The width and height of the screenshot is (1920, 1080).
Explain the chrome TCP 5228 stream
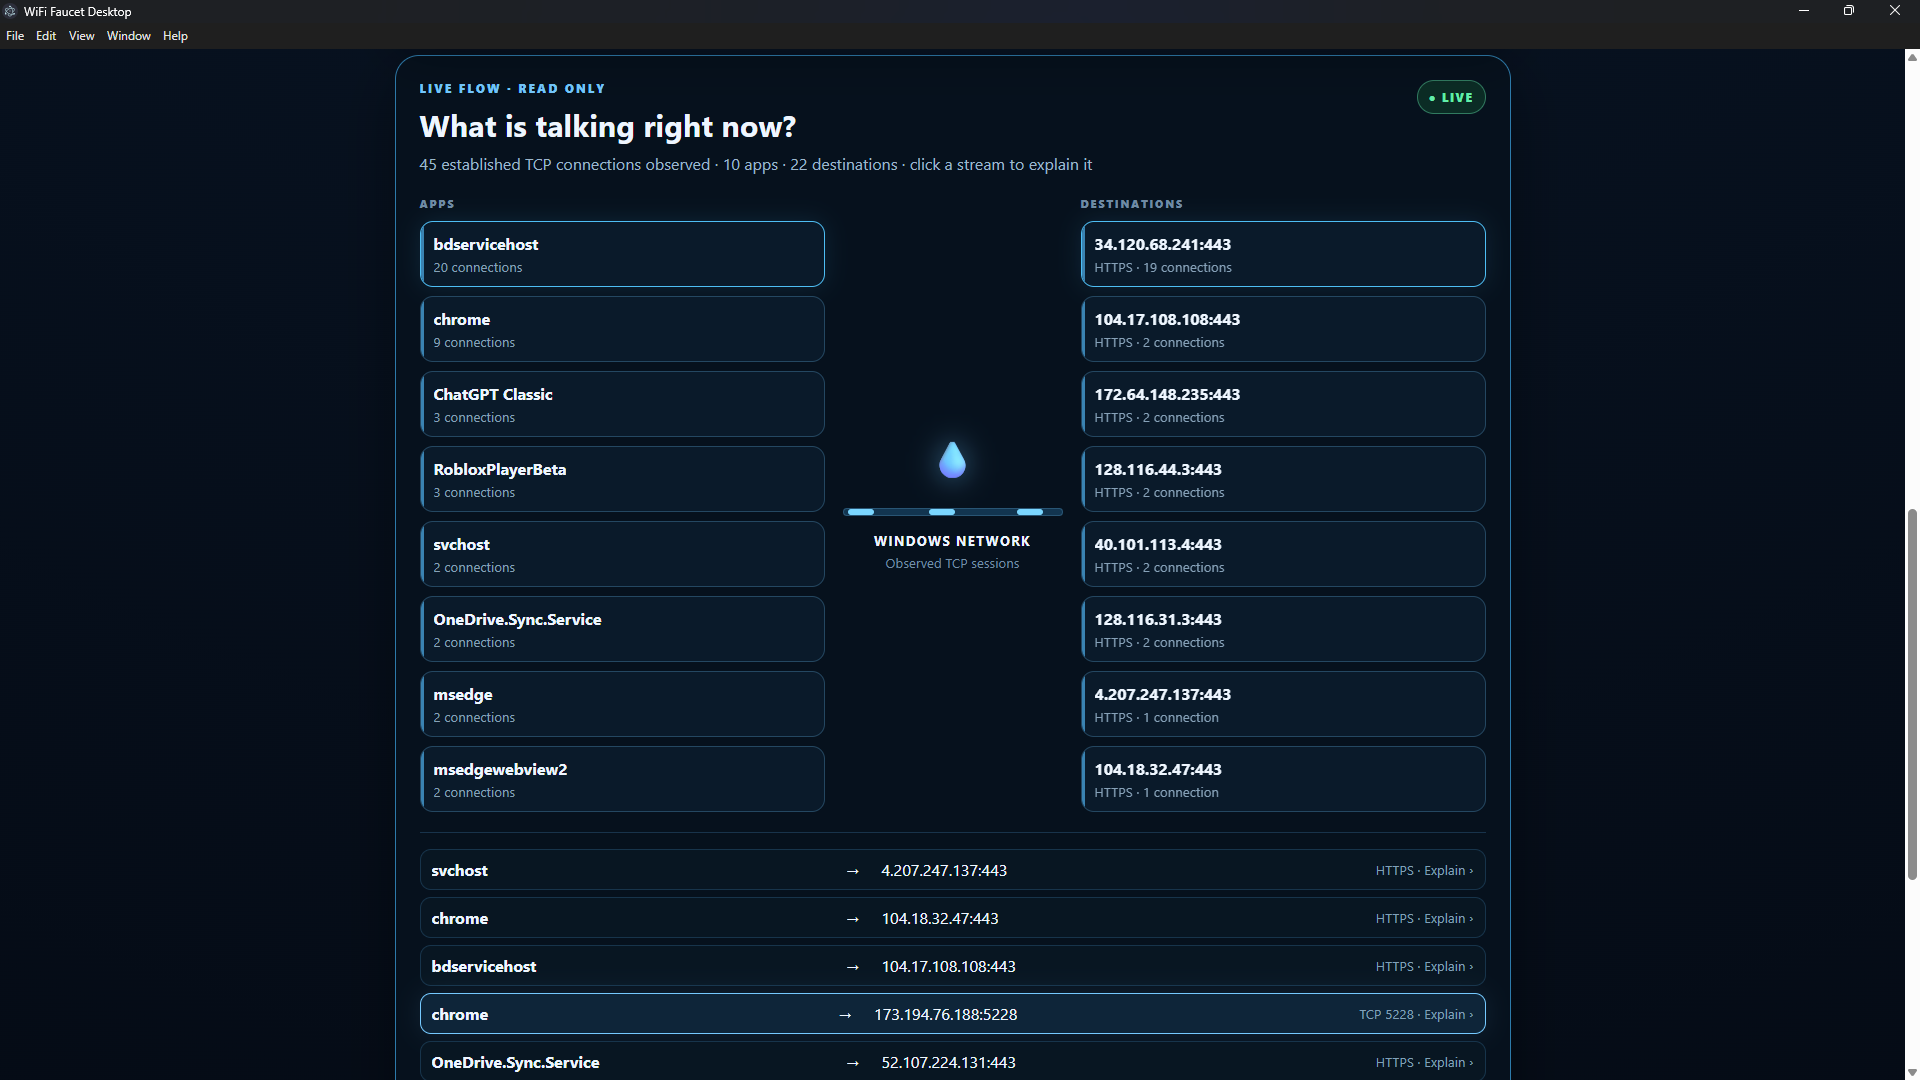tap(952, 1014)
